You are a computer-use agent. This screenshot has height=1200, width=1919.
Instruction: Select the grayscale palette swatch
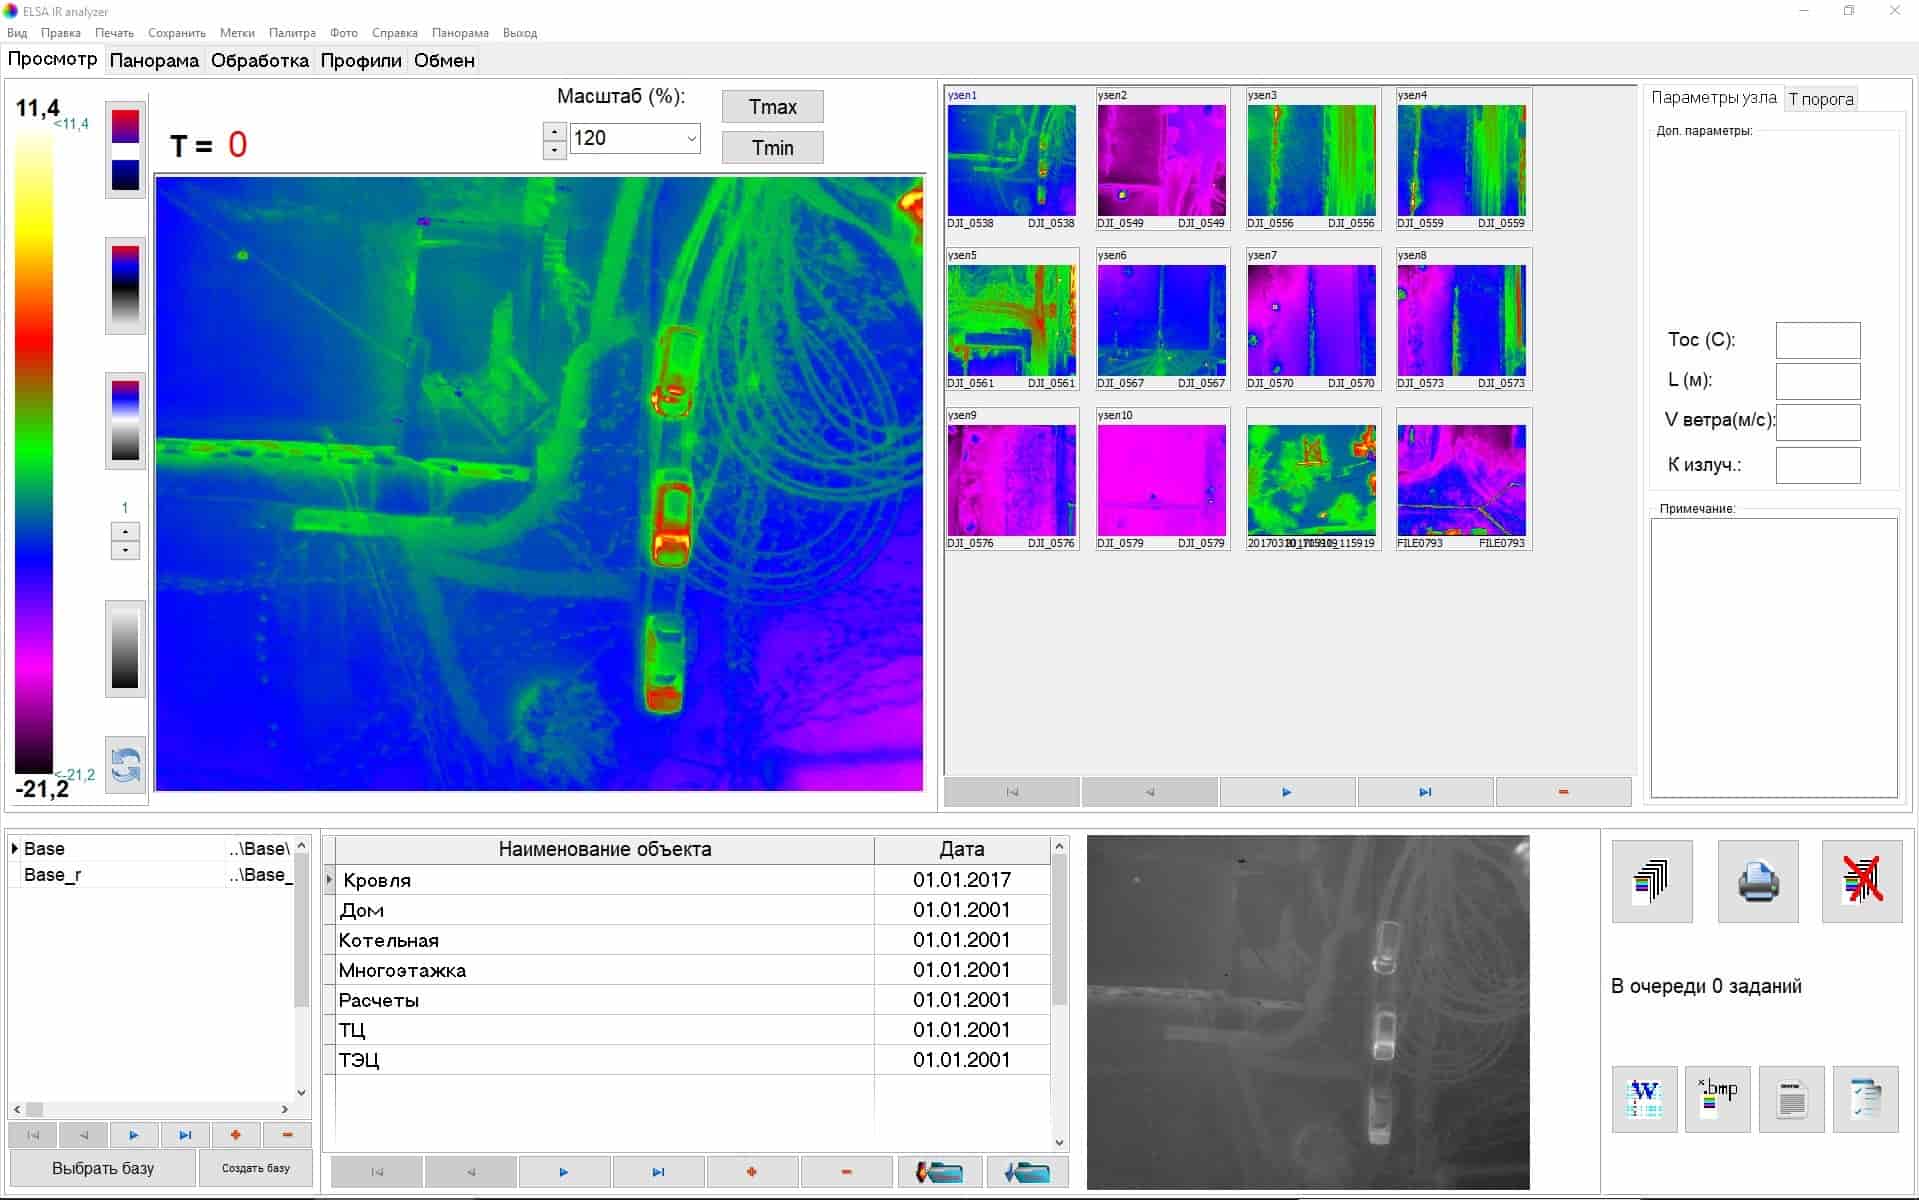click(126, 648)
